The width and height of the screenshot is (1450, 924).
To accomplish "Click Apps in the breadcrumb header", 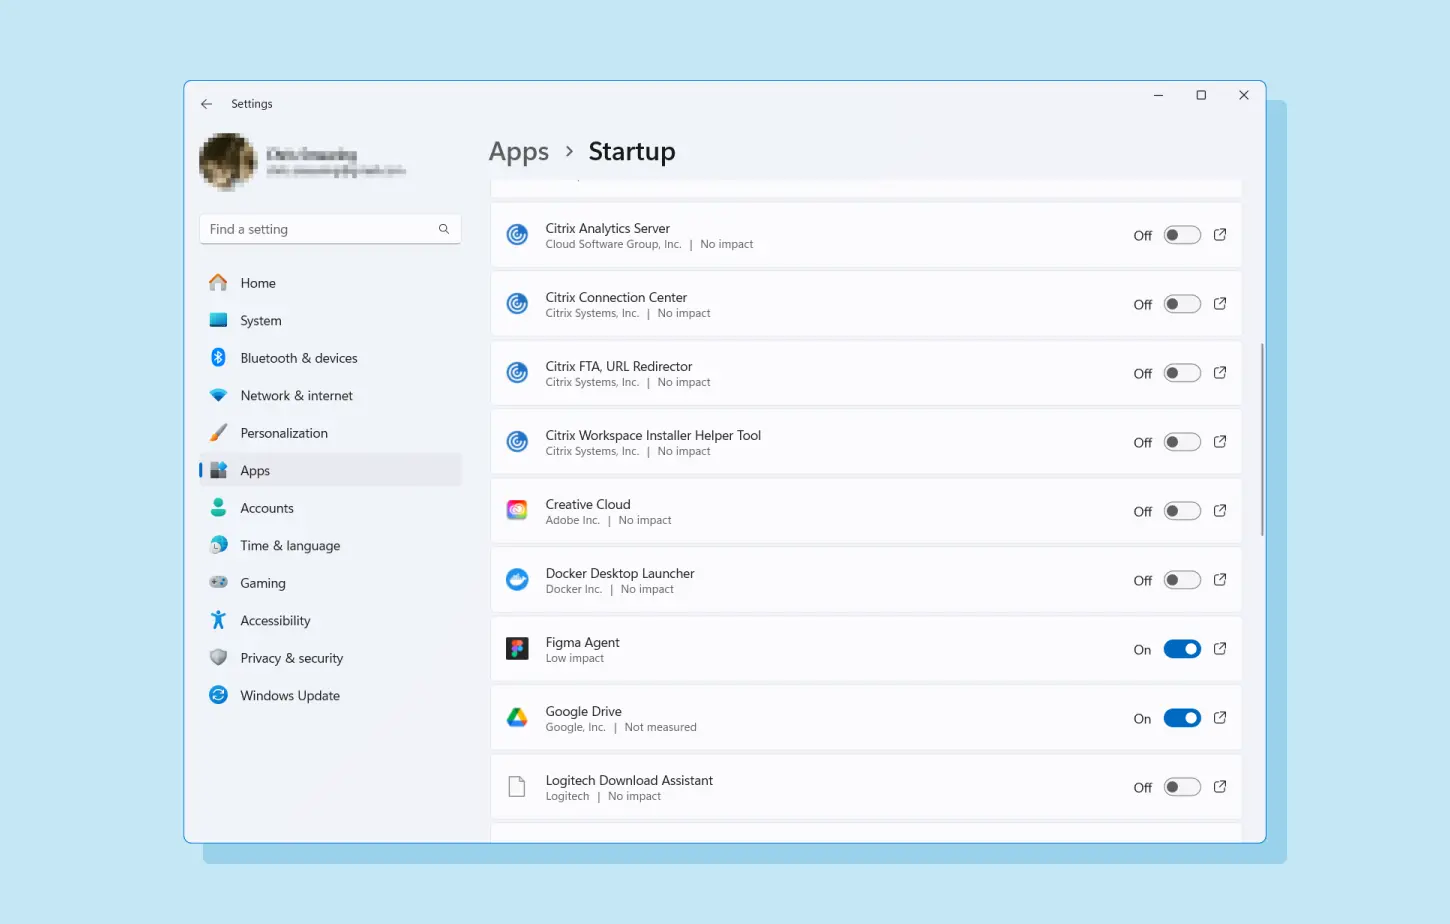I will [x=519, y=151].
